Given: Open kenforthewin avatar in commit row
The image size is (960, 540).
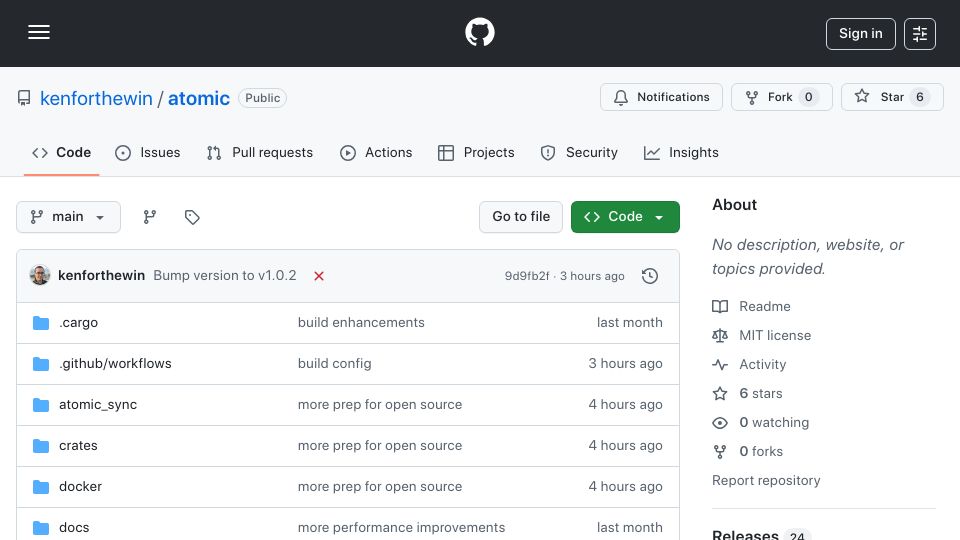Looking at the screenshot, I should (40, 276).
